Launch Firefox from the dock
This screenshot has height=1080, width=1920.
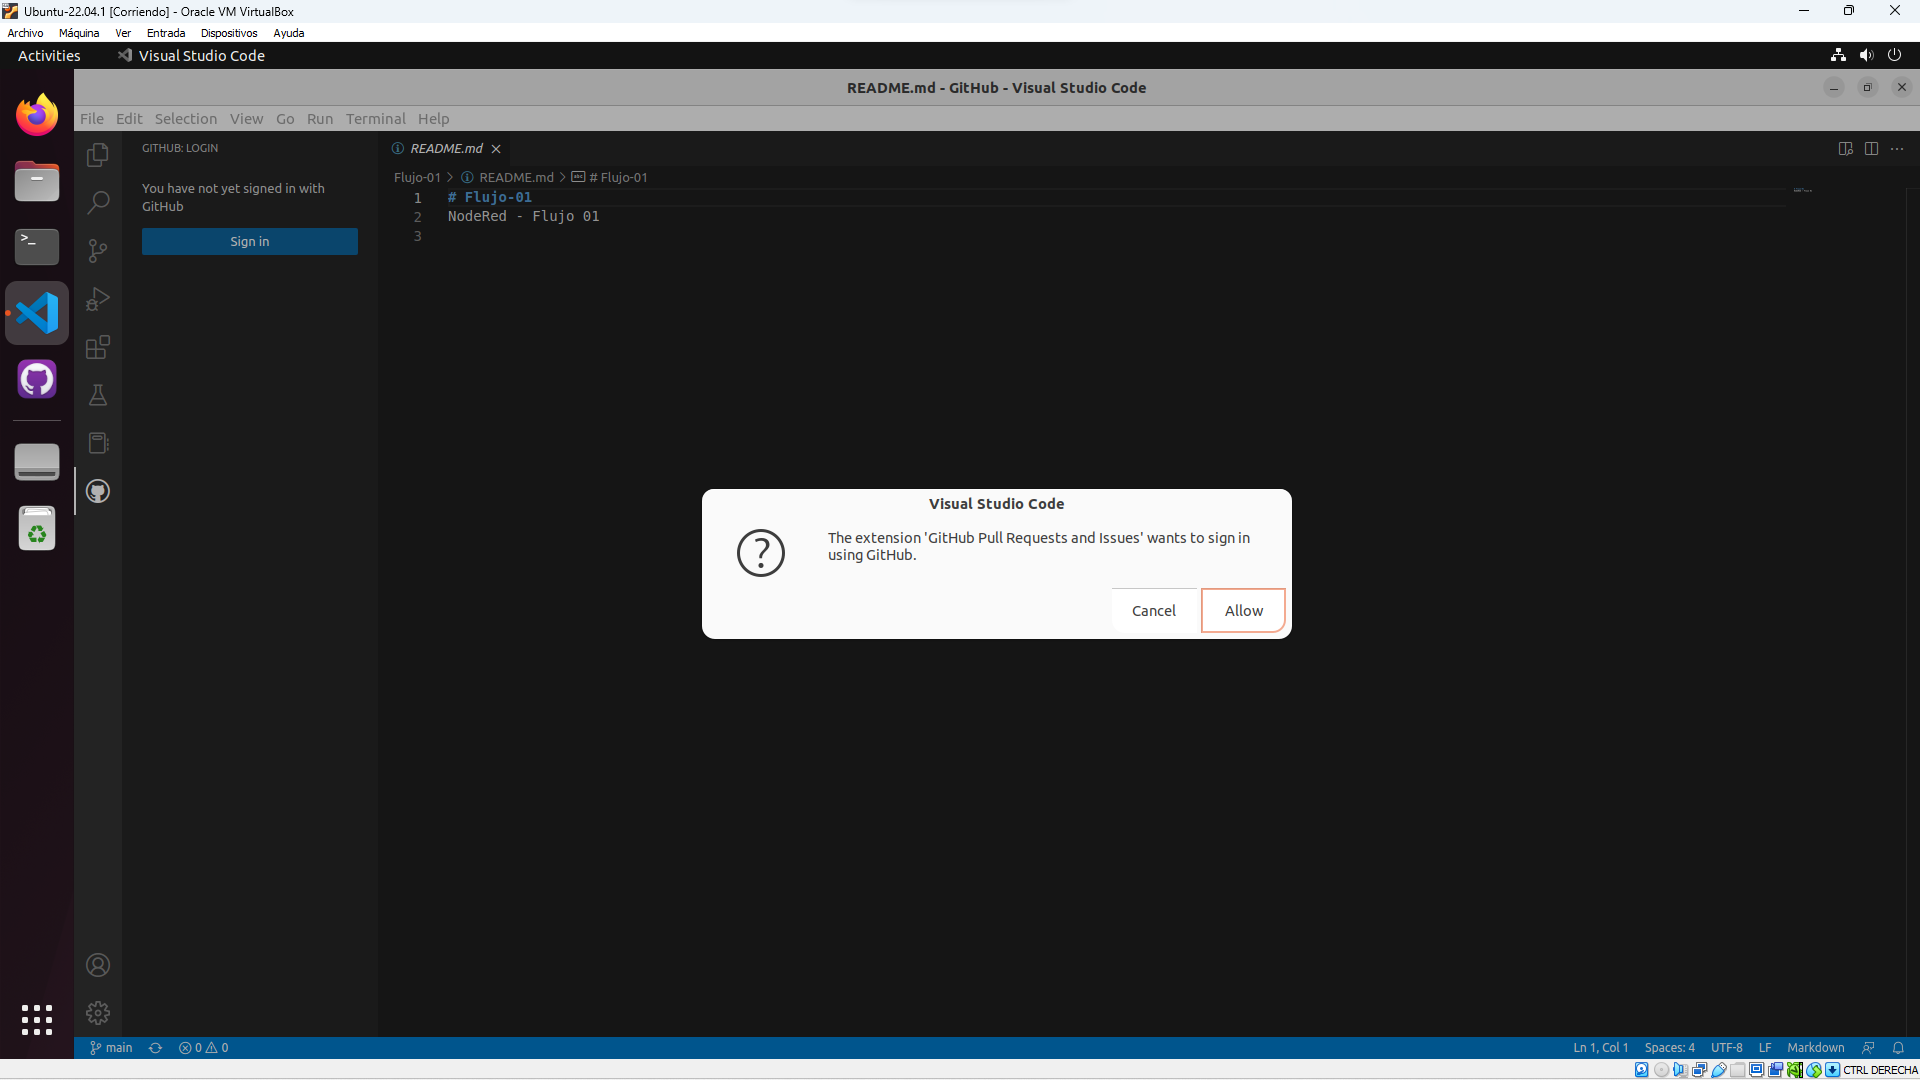36,114
